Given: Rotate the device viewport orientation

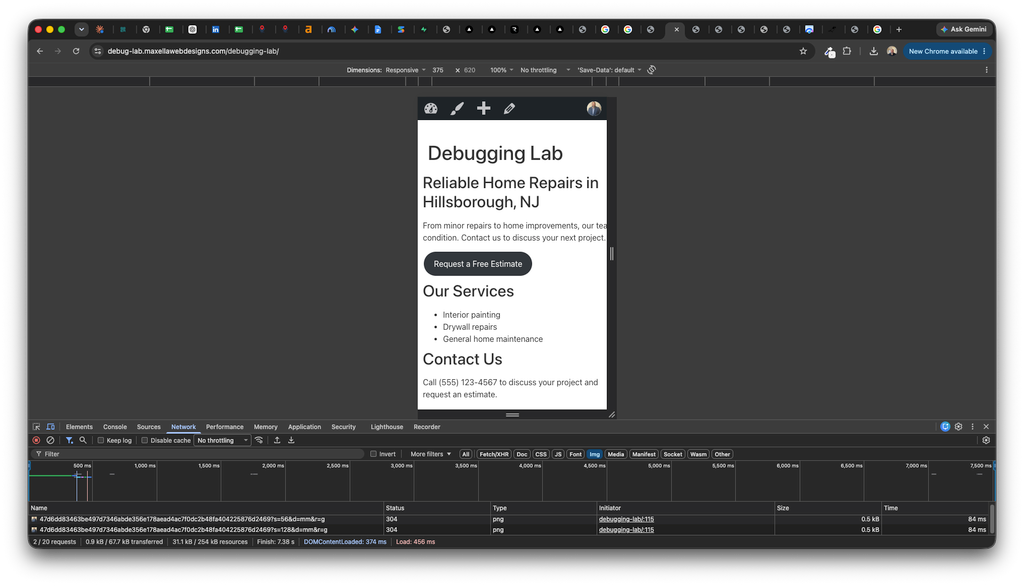Looking at the screenshot, I should (652, 70).
